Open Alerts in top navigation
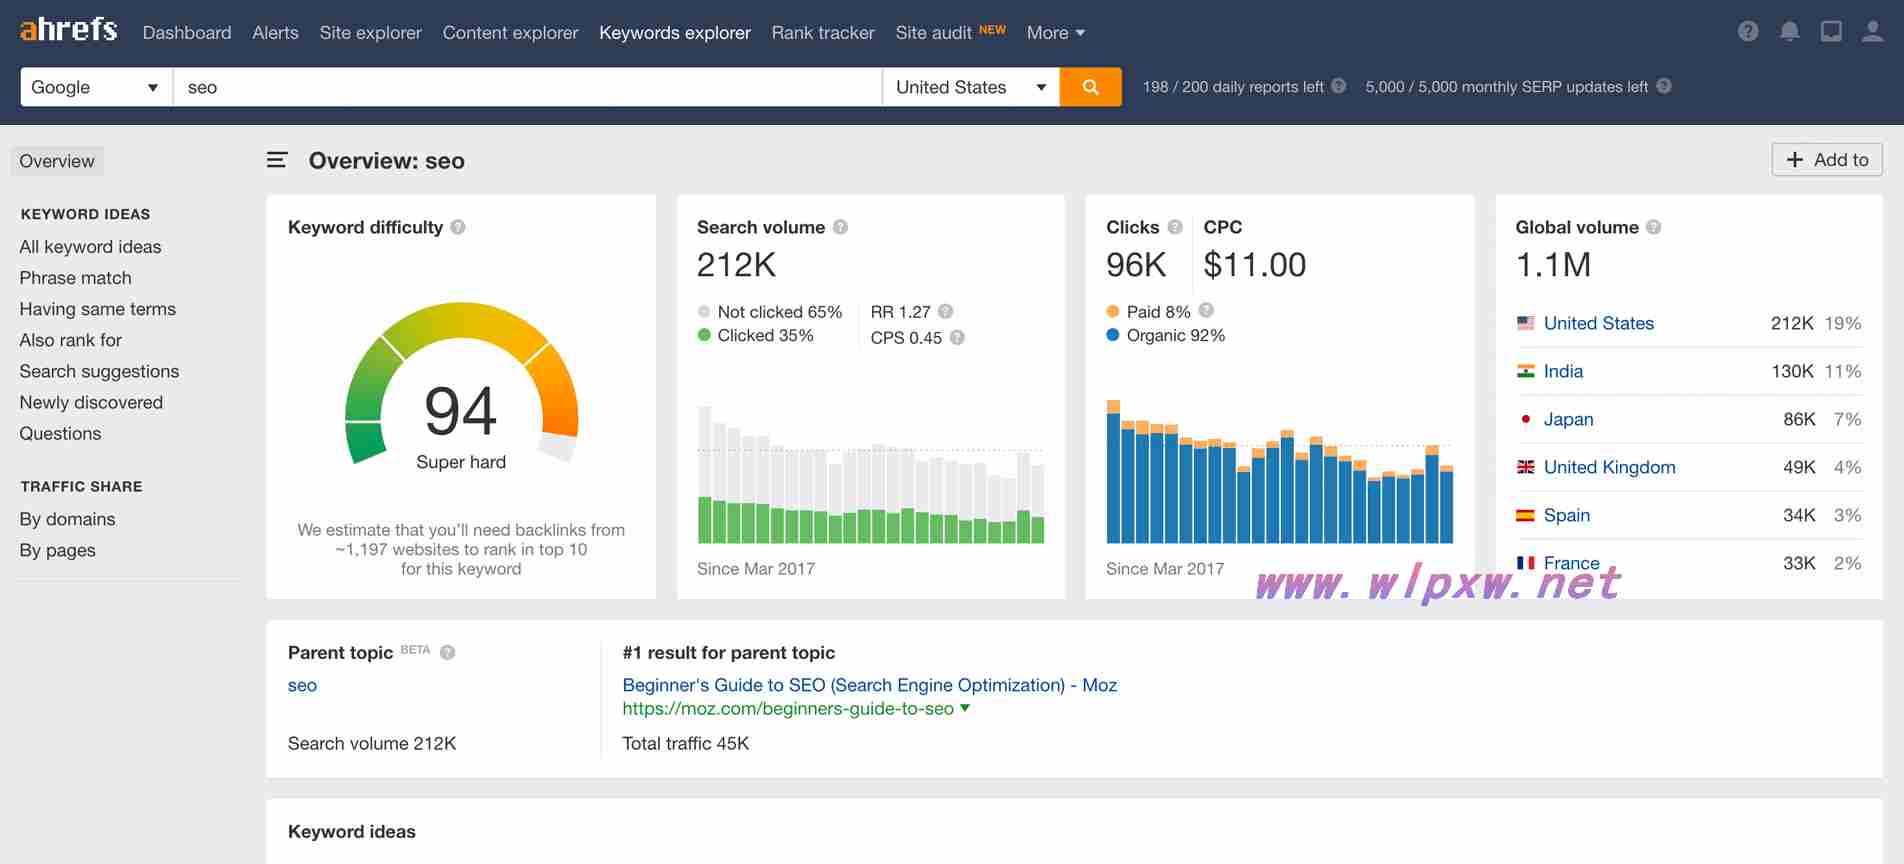 (275, 32)
